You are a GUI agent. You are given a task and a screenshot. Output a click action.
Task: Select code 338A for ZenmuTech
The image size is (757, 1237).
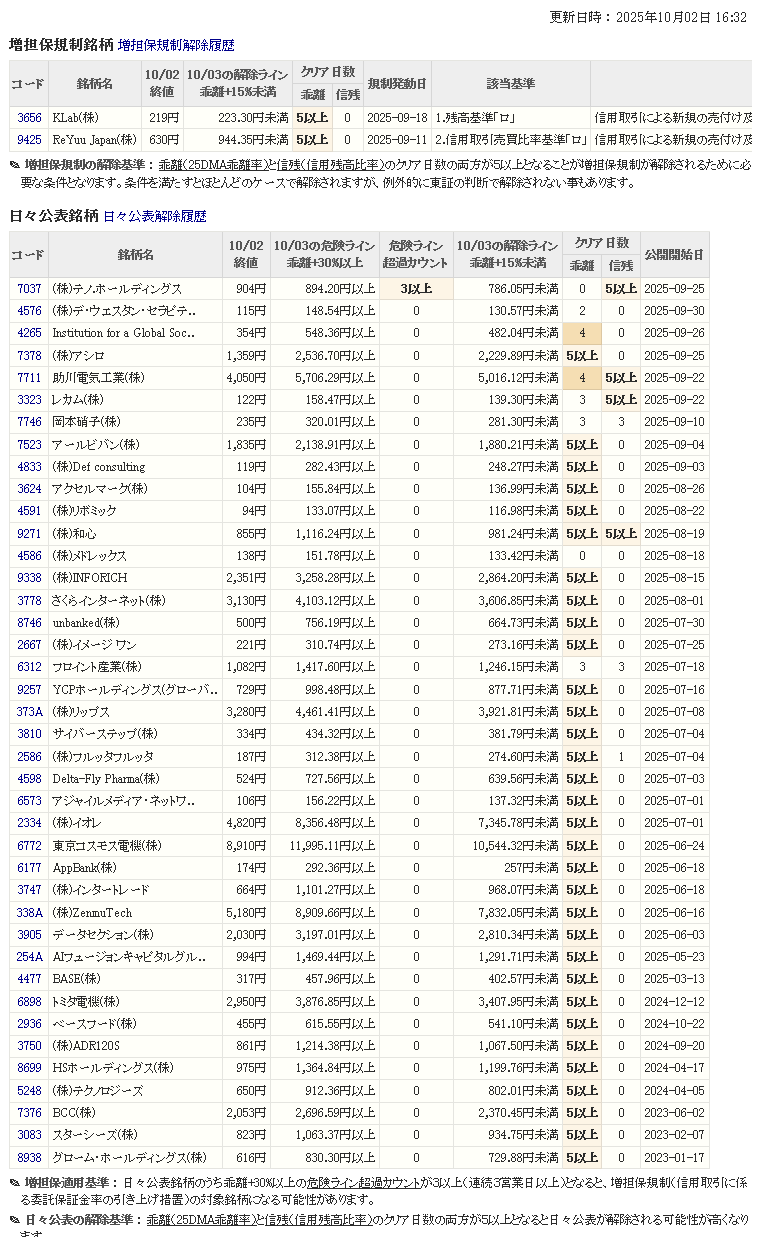coord(29,913)
